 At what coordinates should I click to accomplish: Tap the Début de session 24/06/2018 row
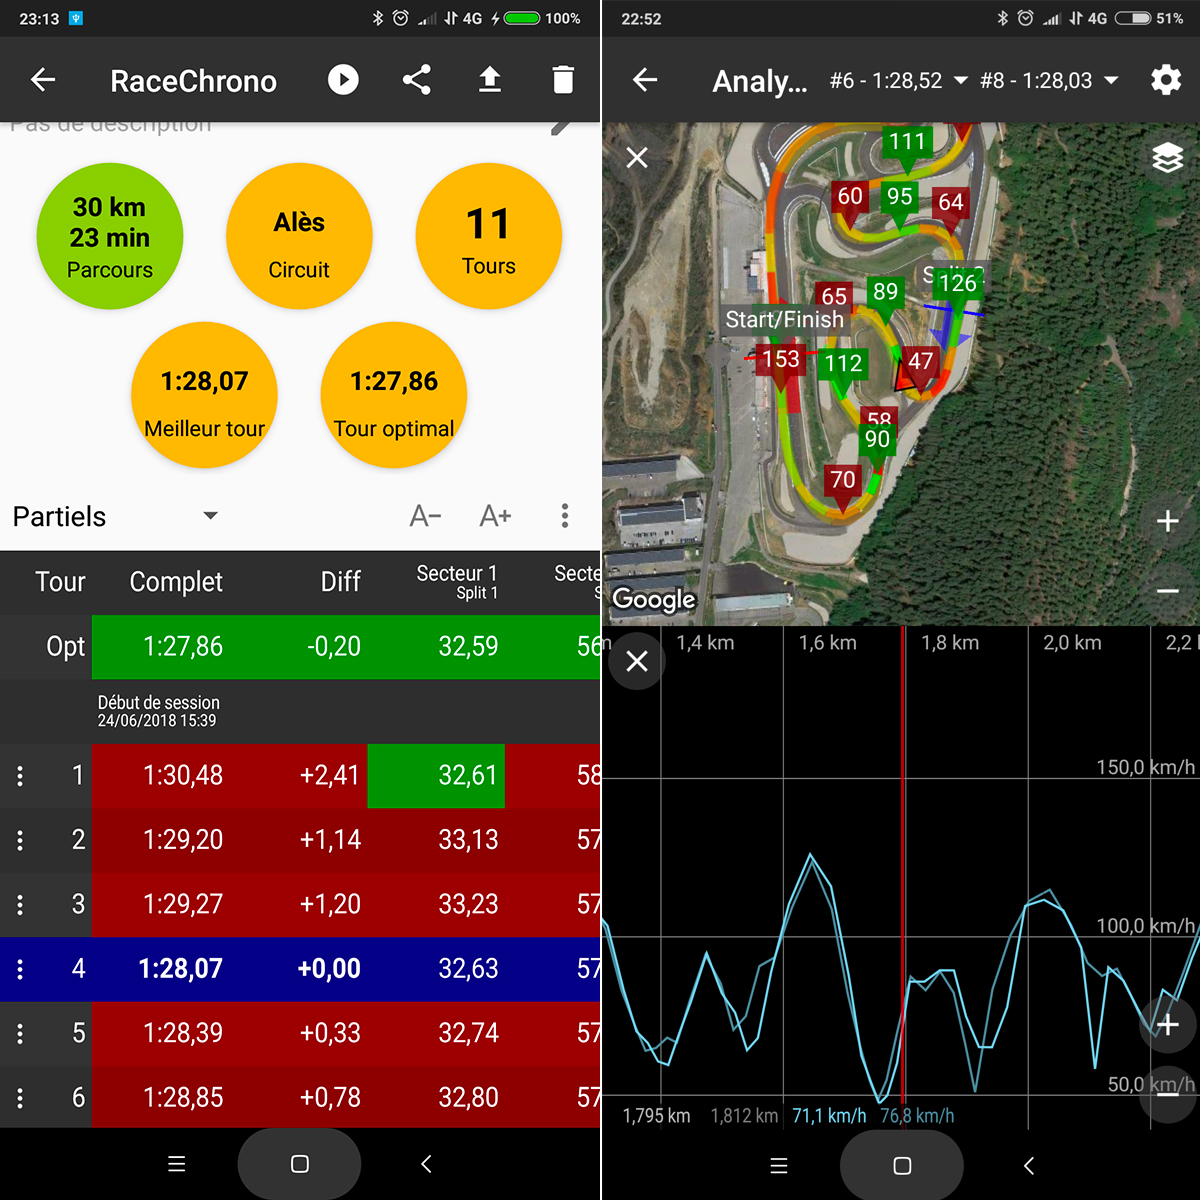point(300,712)
